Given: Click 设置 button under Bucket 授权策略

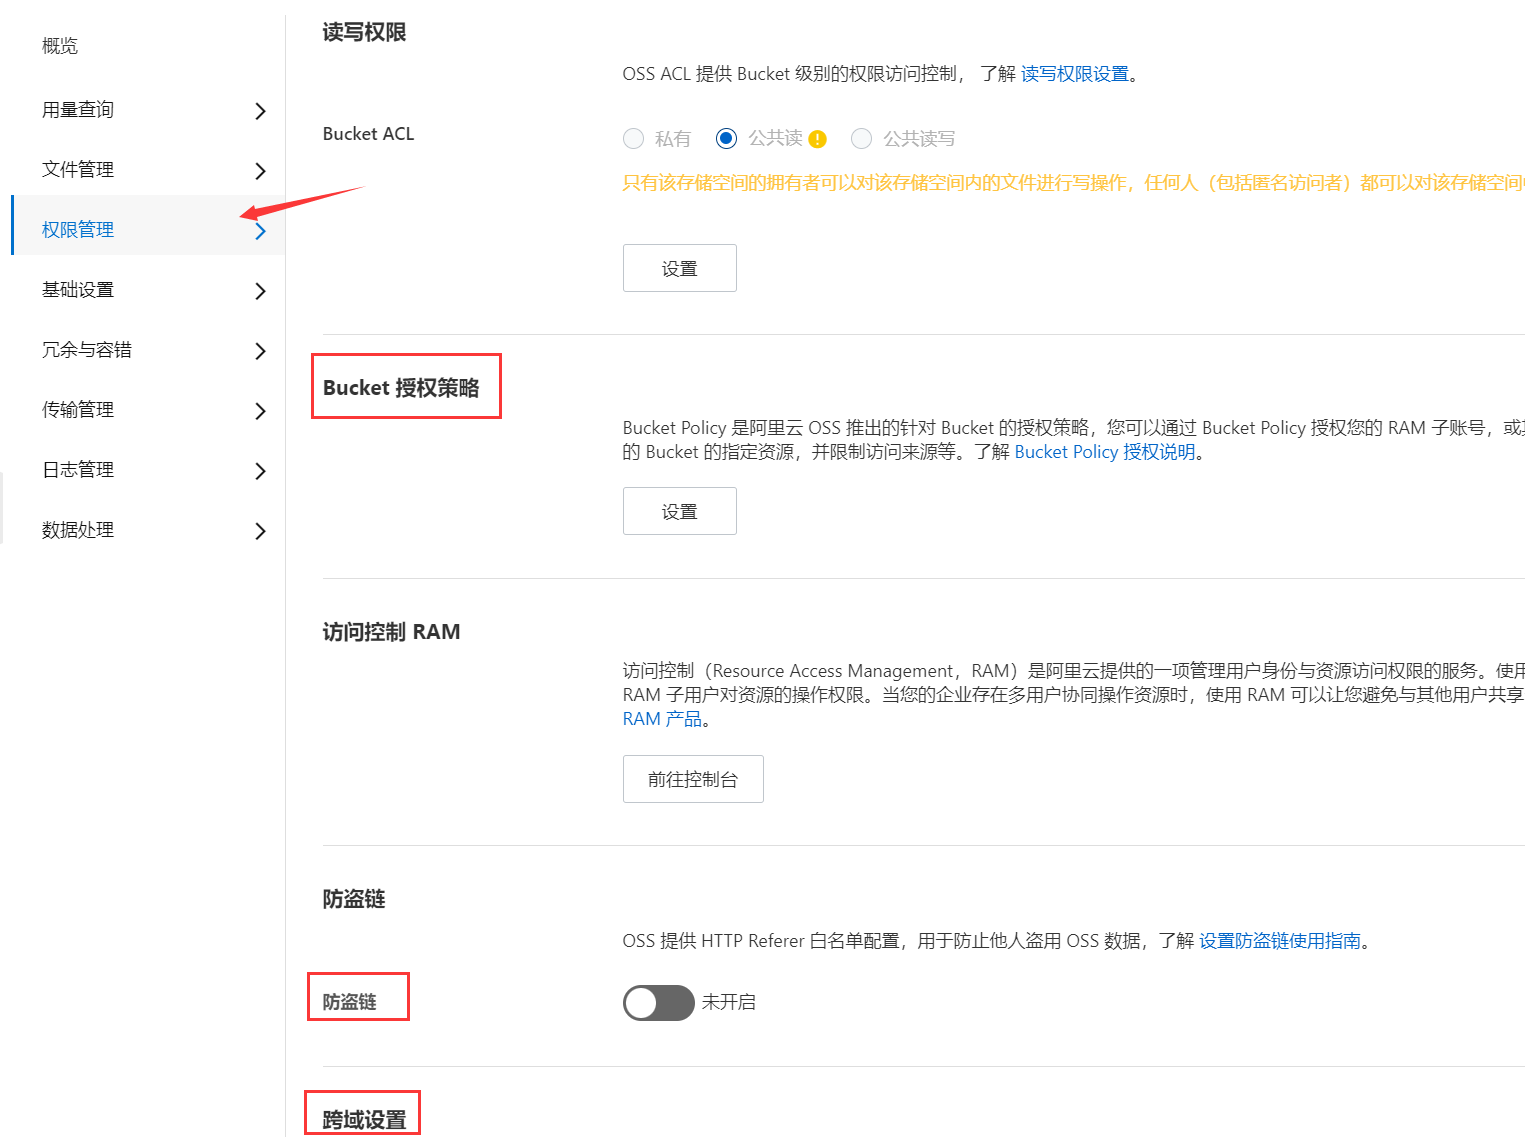Looking at the screenshot, I should tap(679, 511).
